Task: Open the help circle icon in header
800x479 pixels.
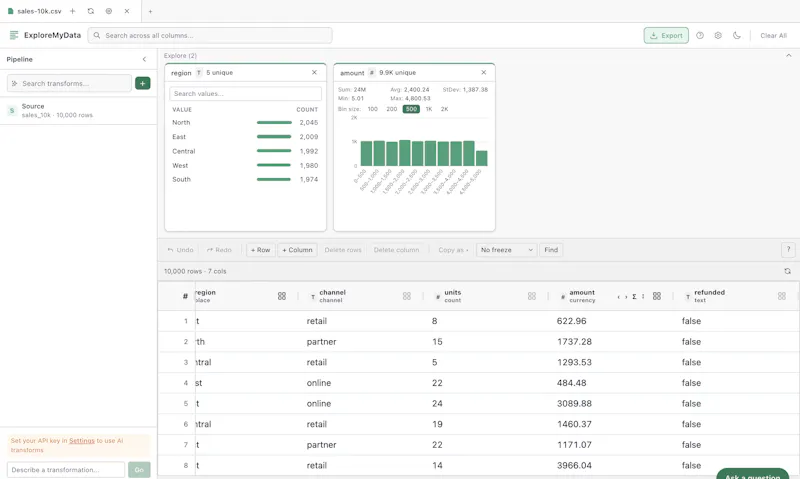Action: point(700,35)
